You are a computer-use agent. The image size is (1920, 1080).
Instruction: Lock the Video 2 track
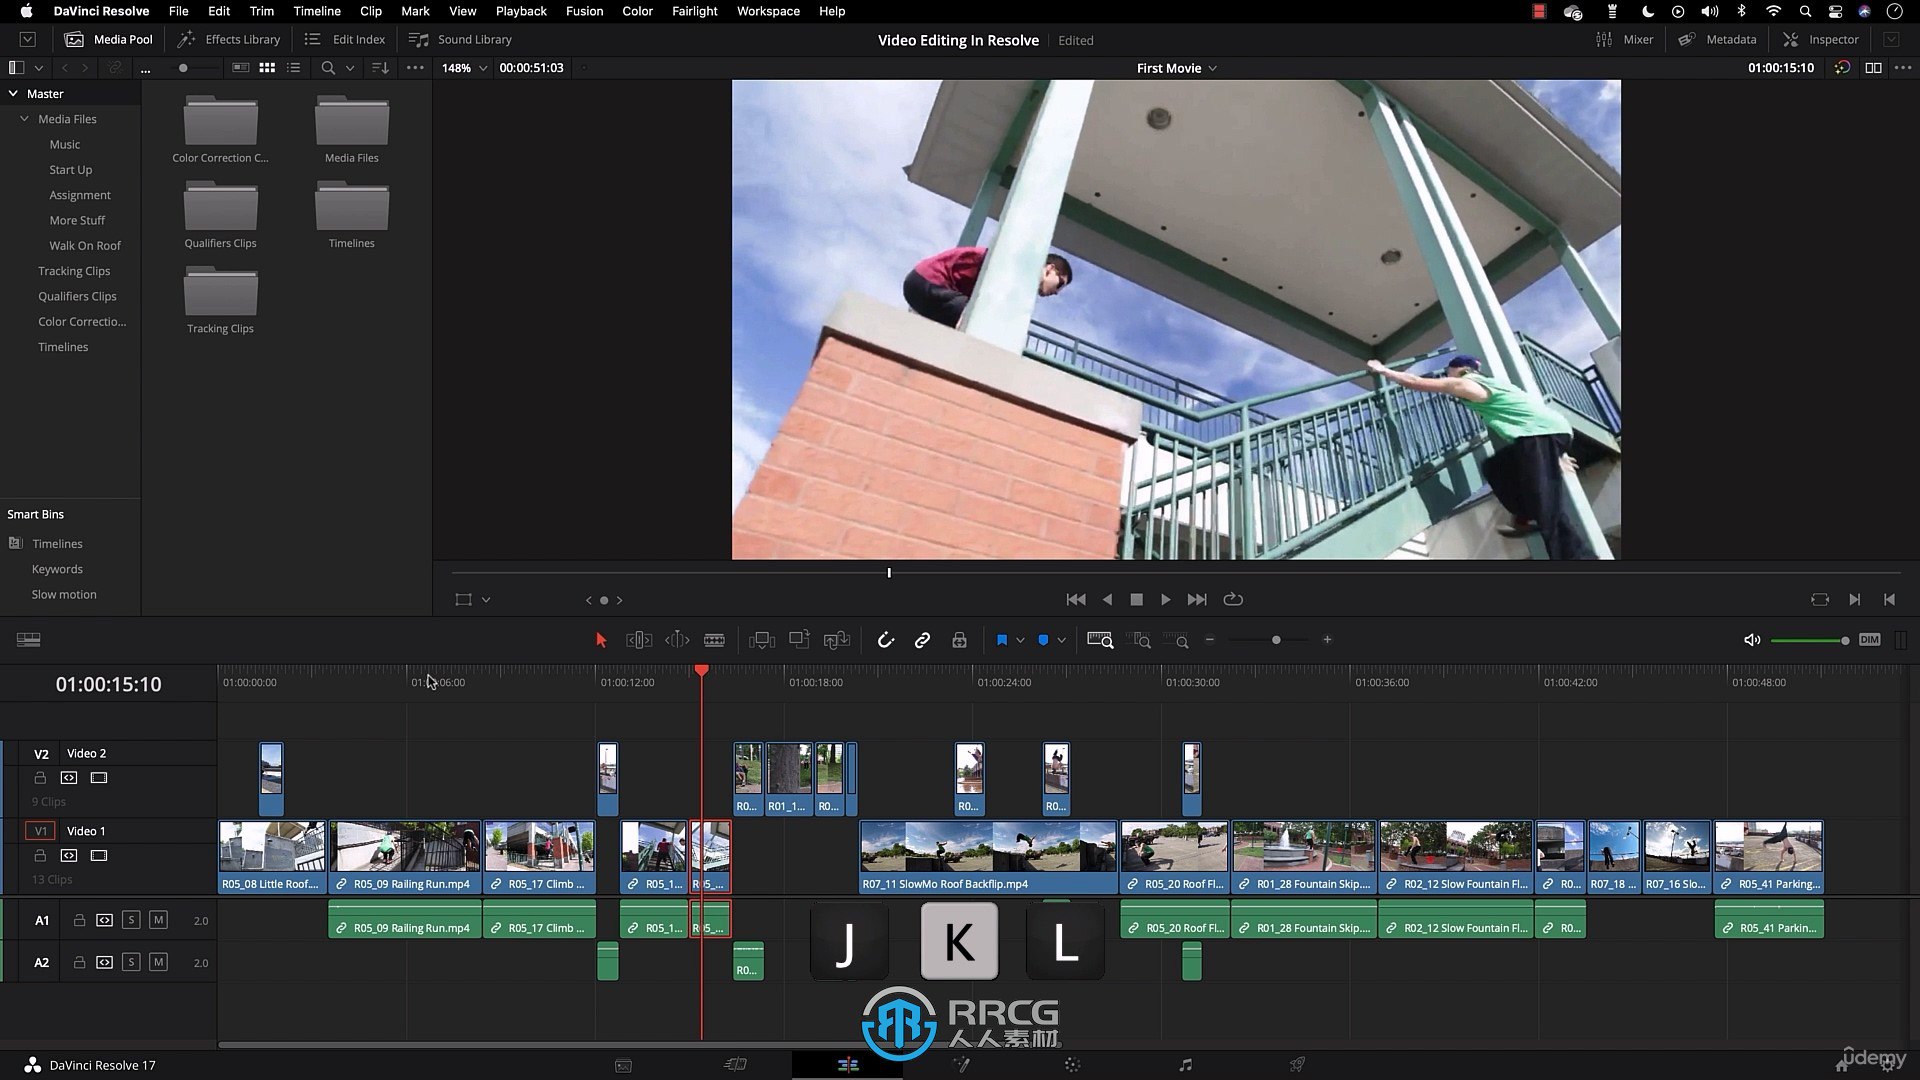[x=40, y=778]
